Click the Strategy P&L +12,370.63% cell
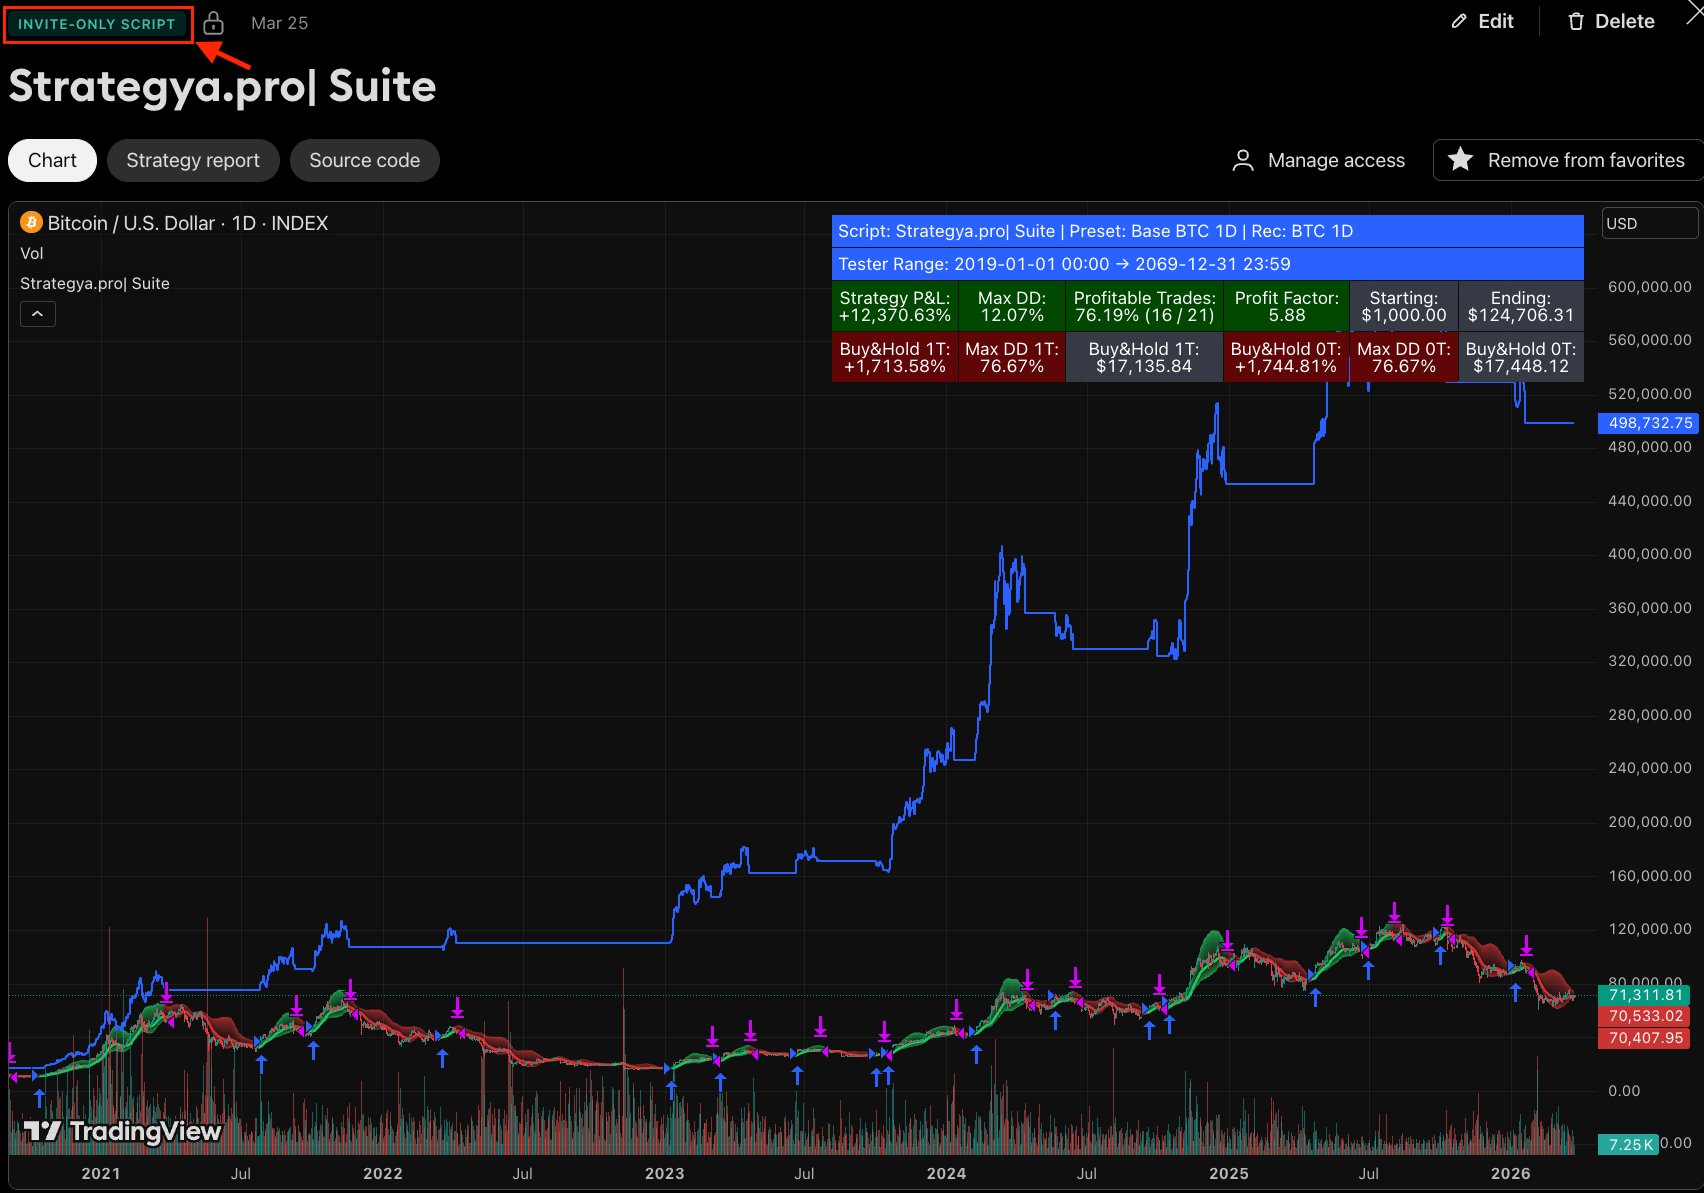The width and height of the screenshot is (1704, 1193). click(895, 306)
